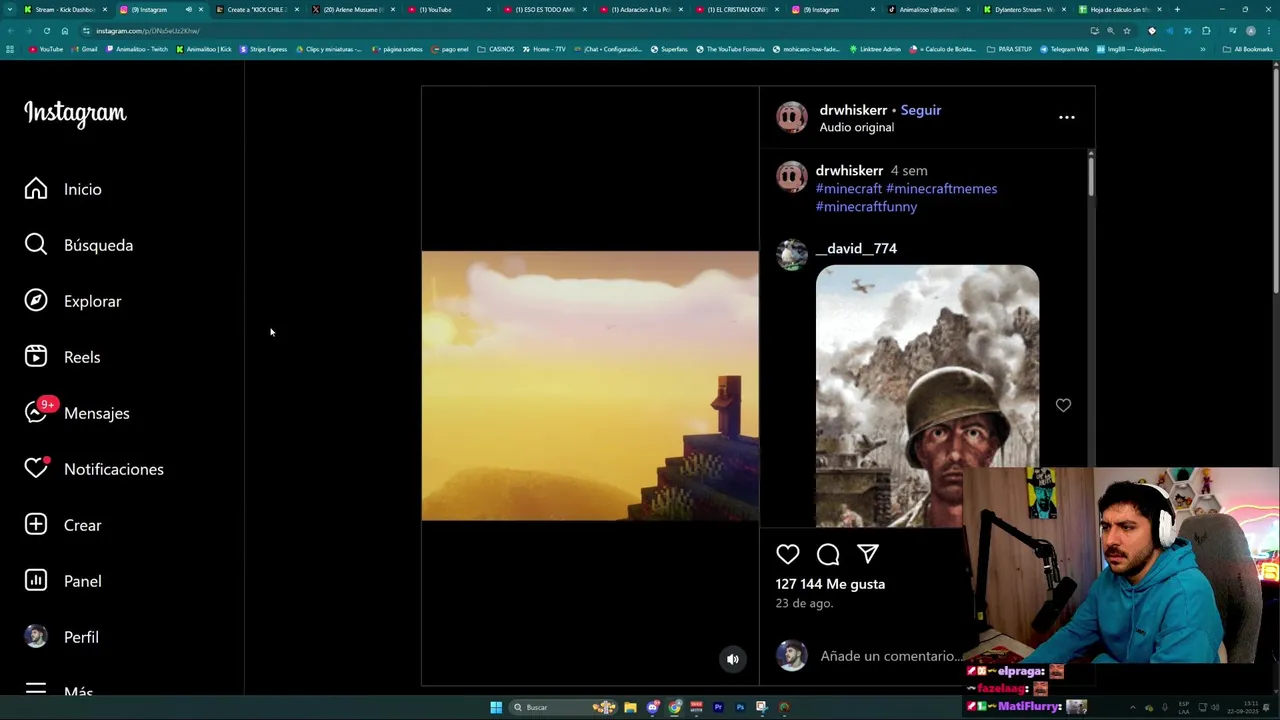The image size is (1280, 720).
Task: Go to Inicio in Instagram sidebar
Action: tap(64, 189)
